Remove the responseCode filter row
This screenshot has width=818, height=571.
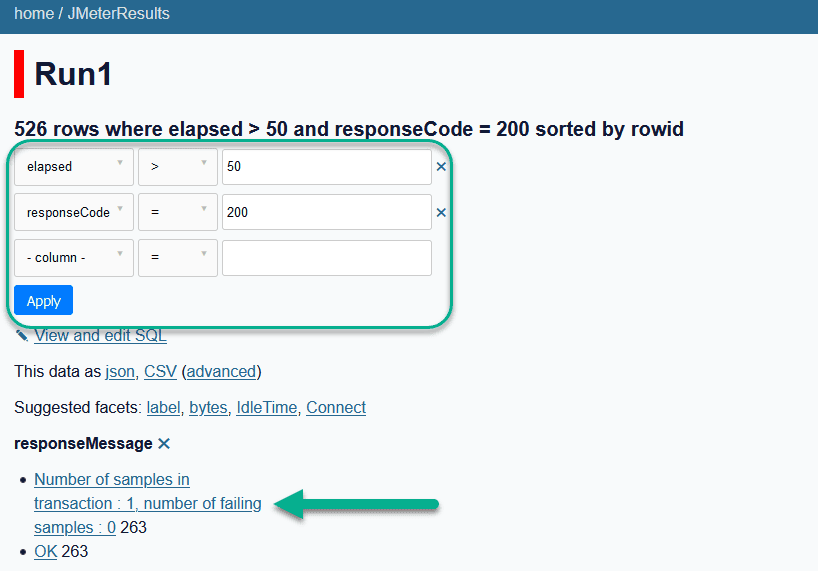tap(441, 212)
